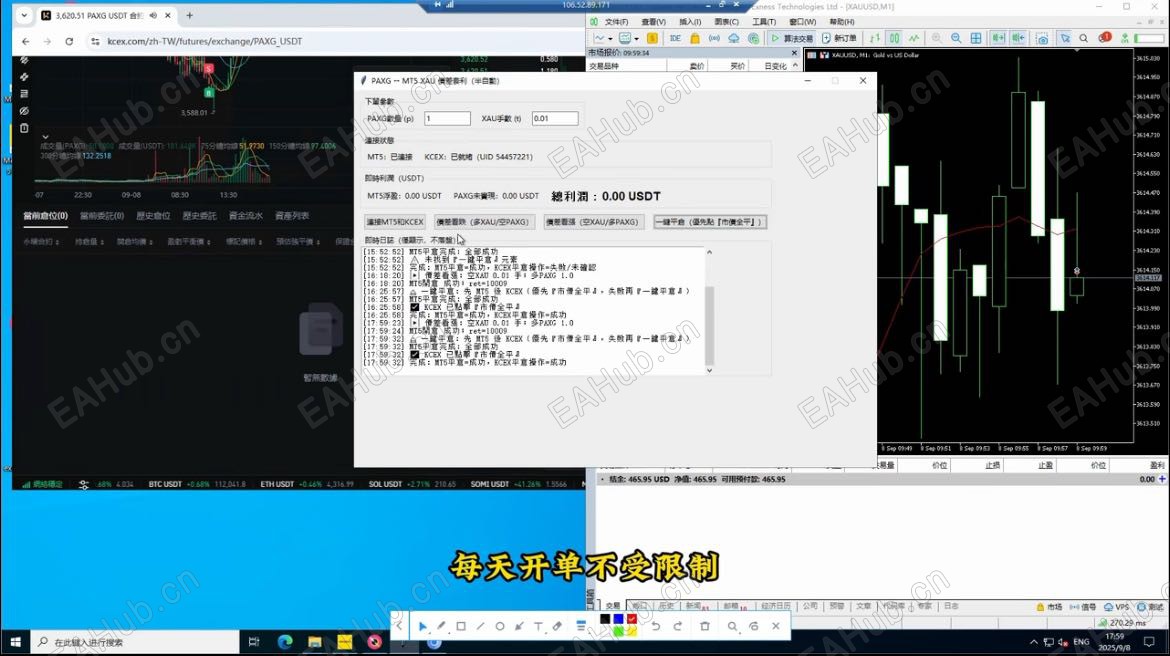This screenshot has height=656, width=1170.
Task: Clear annotations with the trash icon
Action: pyautogui.click(x=704, y=626)
